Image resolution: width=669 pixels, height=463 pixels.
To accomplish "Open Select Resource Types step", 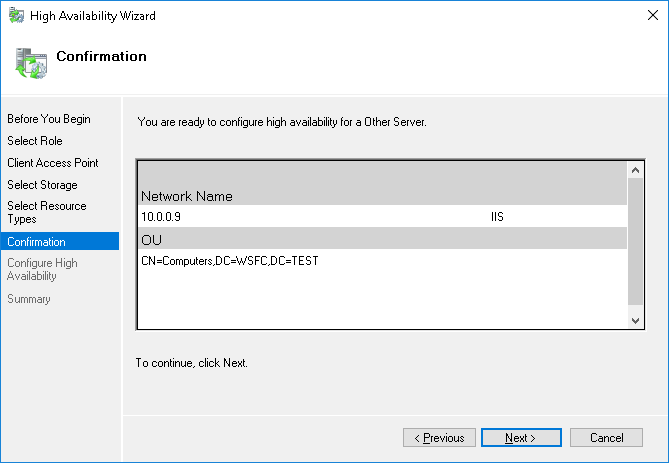I will pyautogui.click(x=47, y=212).
